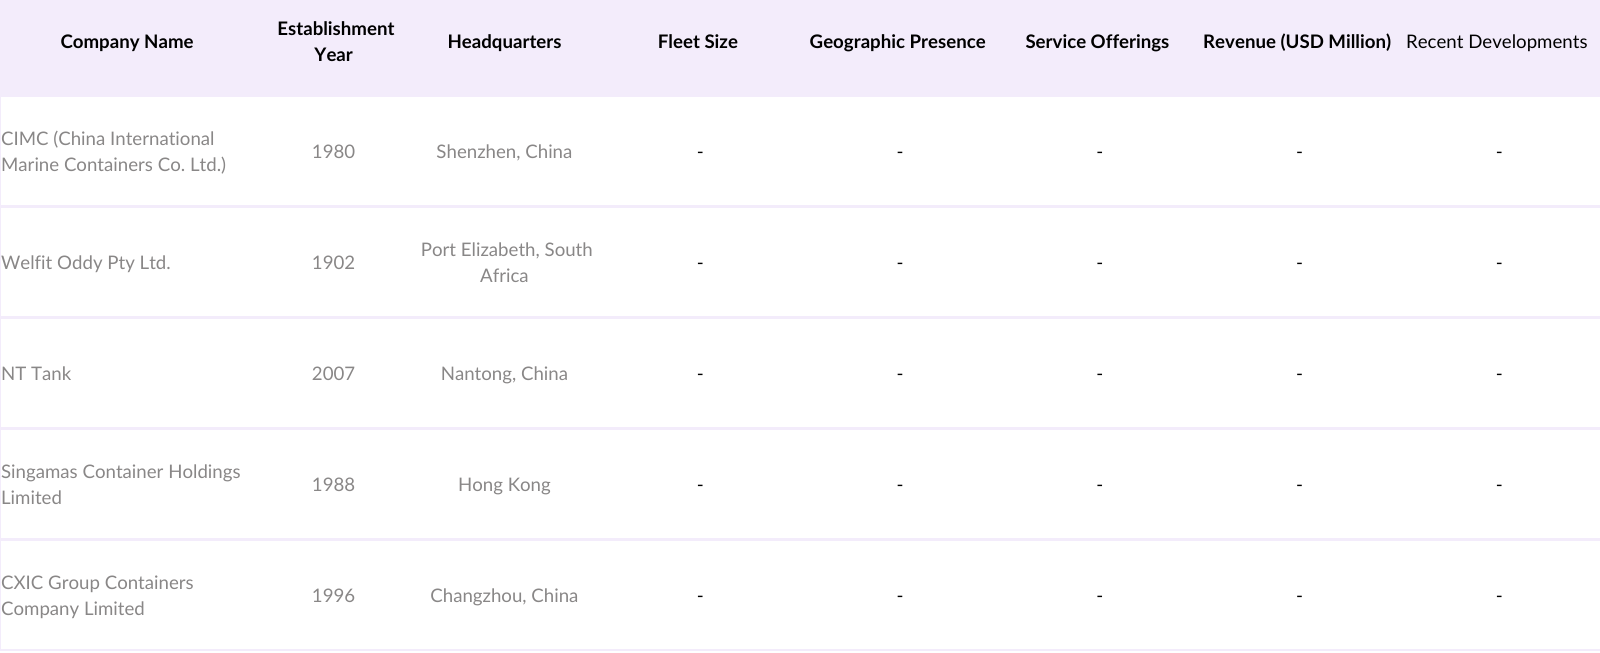Image resolution: width=1600 pixels, height=653 pixels.
Task: Open the Welfit Oddy Pty Ltd. entry
Action: coord(86,263)
